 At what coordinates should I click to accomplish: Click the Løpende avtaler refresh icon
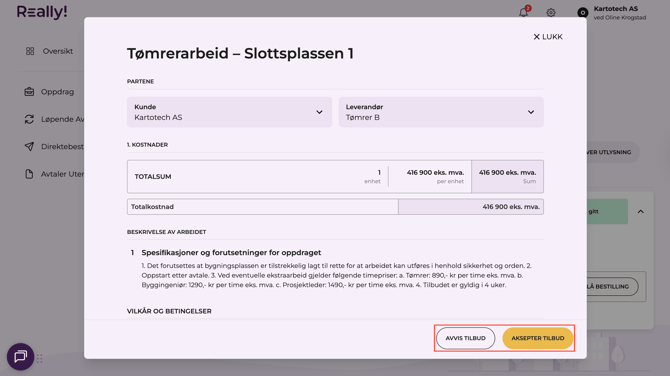tap(29, 119)
